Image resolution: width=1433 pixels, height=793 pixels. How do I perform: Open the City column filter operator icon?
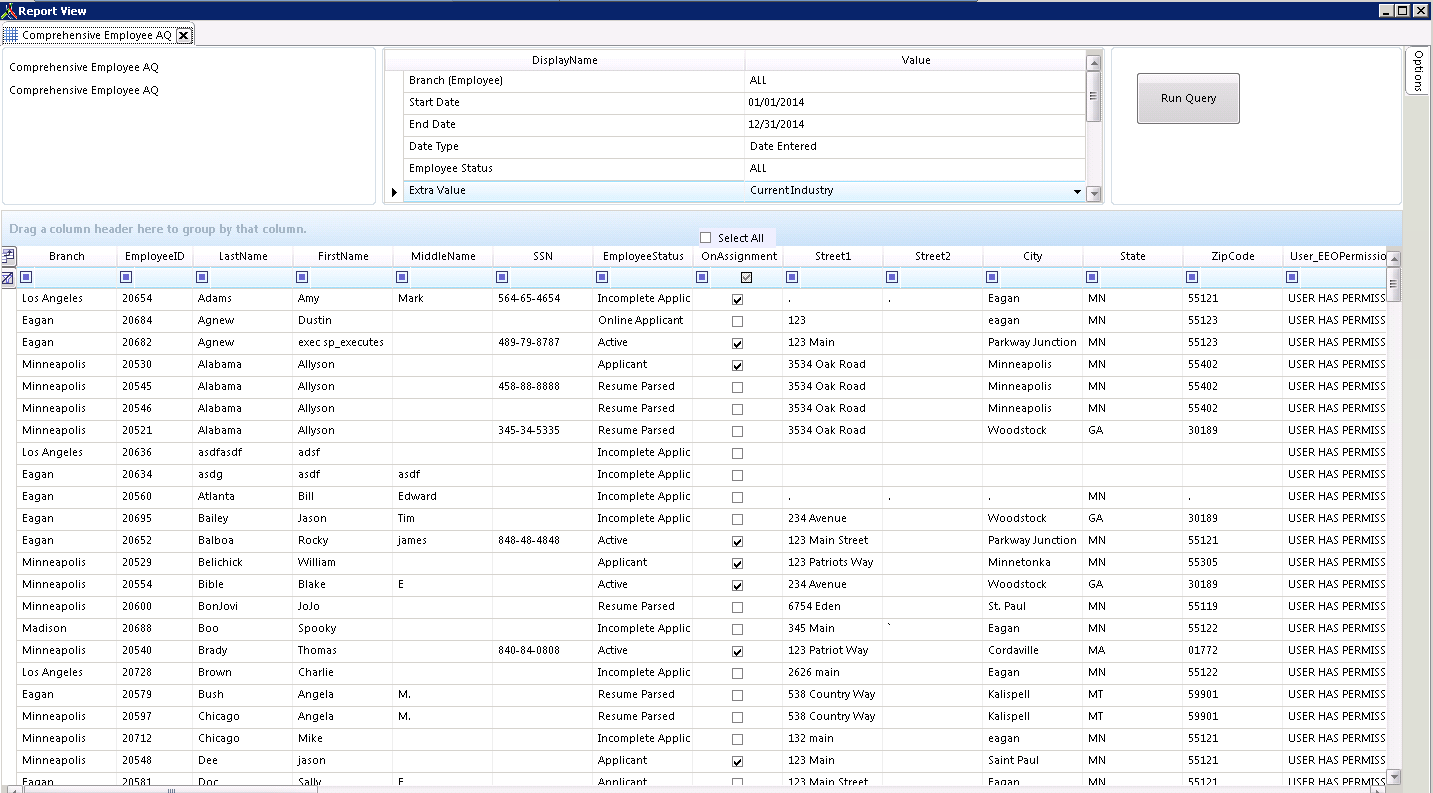[992, 277]
